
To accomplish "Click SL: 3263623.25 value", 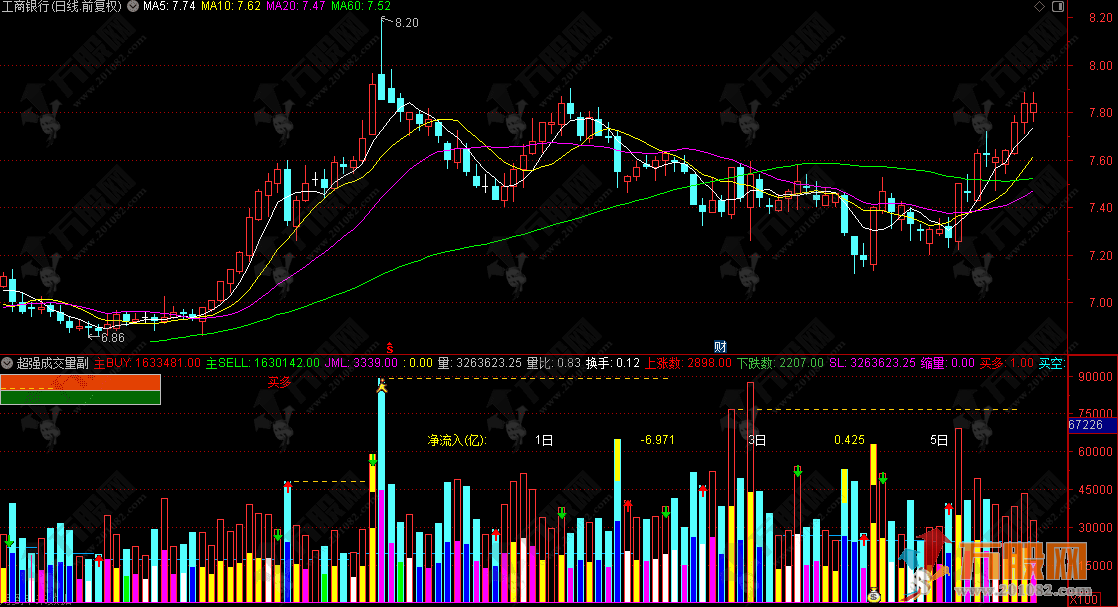I will pyautogui.click(x=872, y=363).
